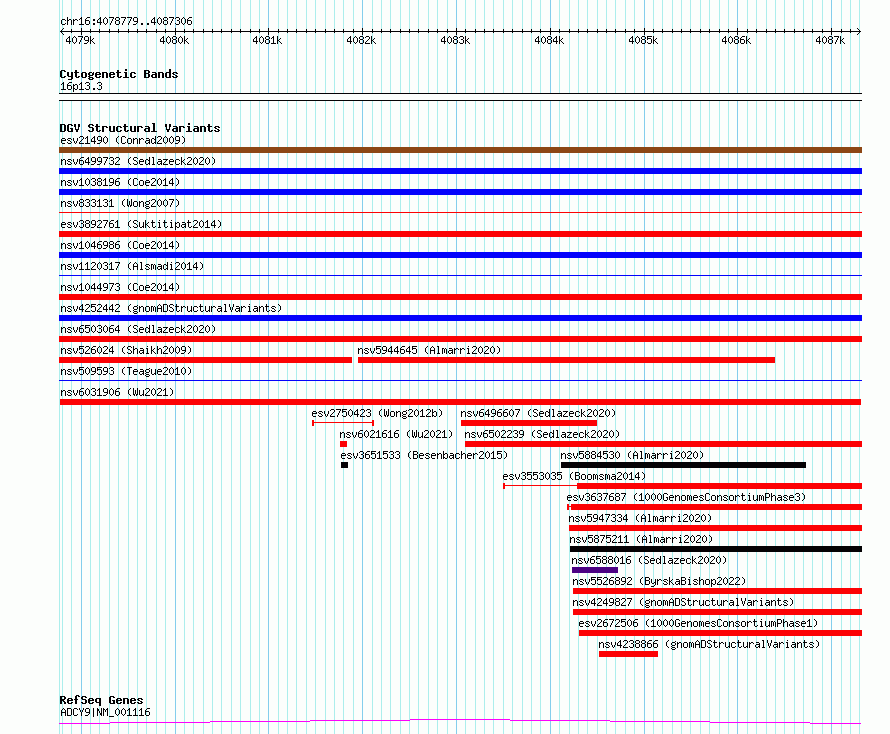Select nsv833131 (Wong2007) label
The width and height of the screenshot is (890, 734).
point(120,203)
